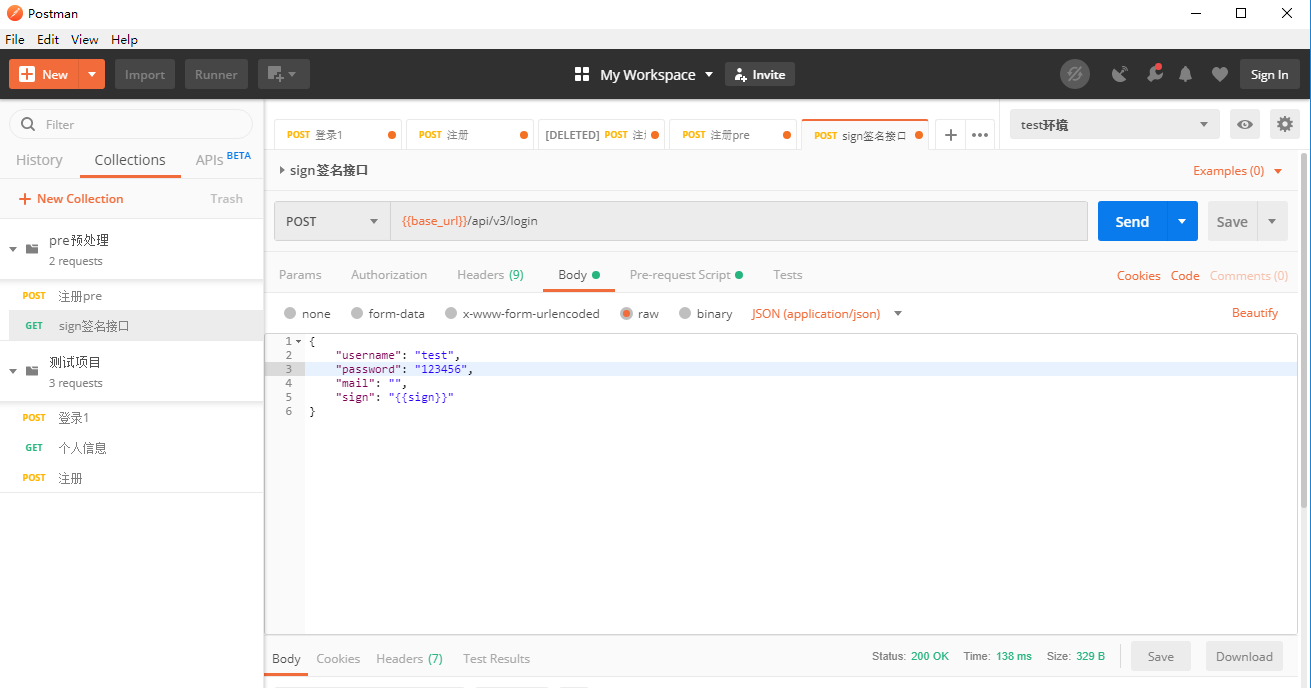This screenshot has height=688, width=1311.
Task: Download the response
Action: coord(1244,657)
